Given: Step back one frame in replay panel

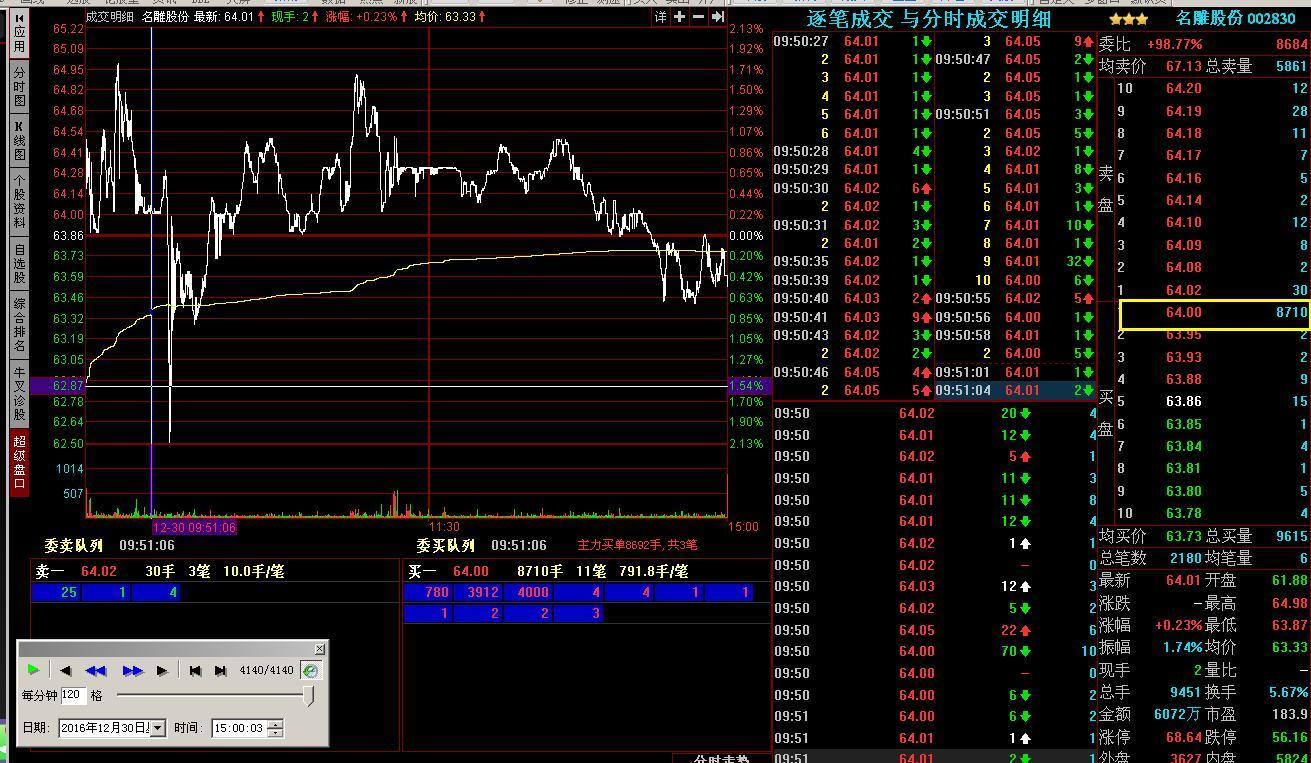Looking at the screenshot, I should (65, 670).
